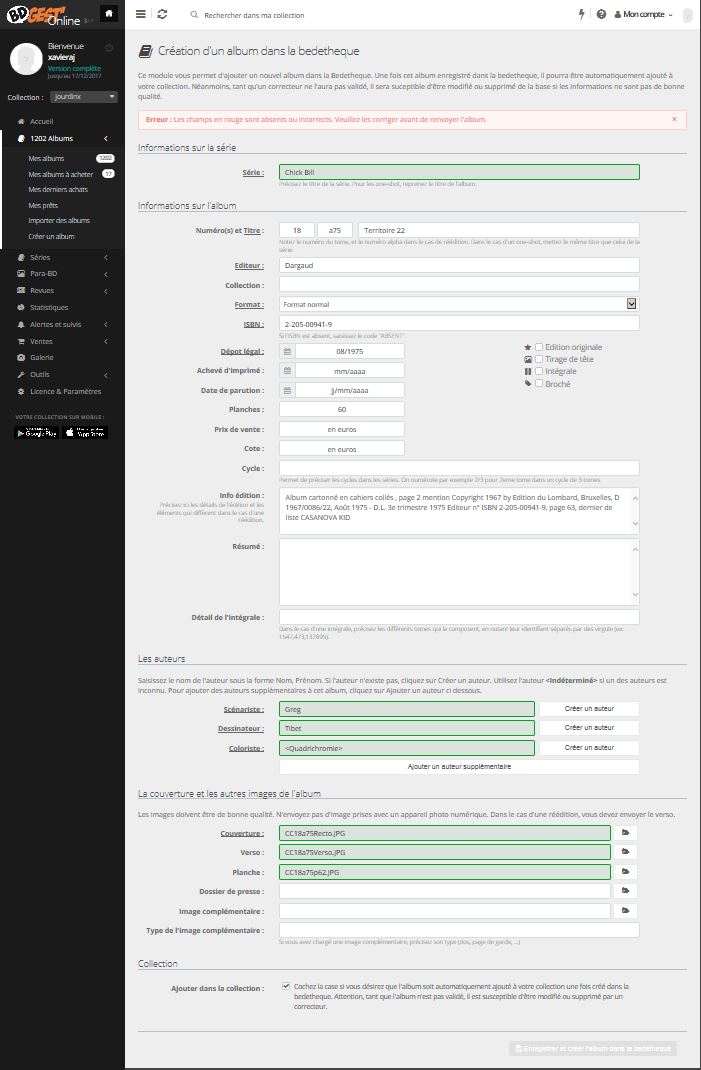701x1070 pixels.
Task: Click the home icon next to BDGest logo
Action: 109,14
